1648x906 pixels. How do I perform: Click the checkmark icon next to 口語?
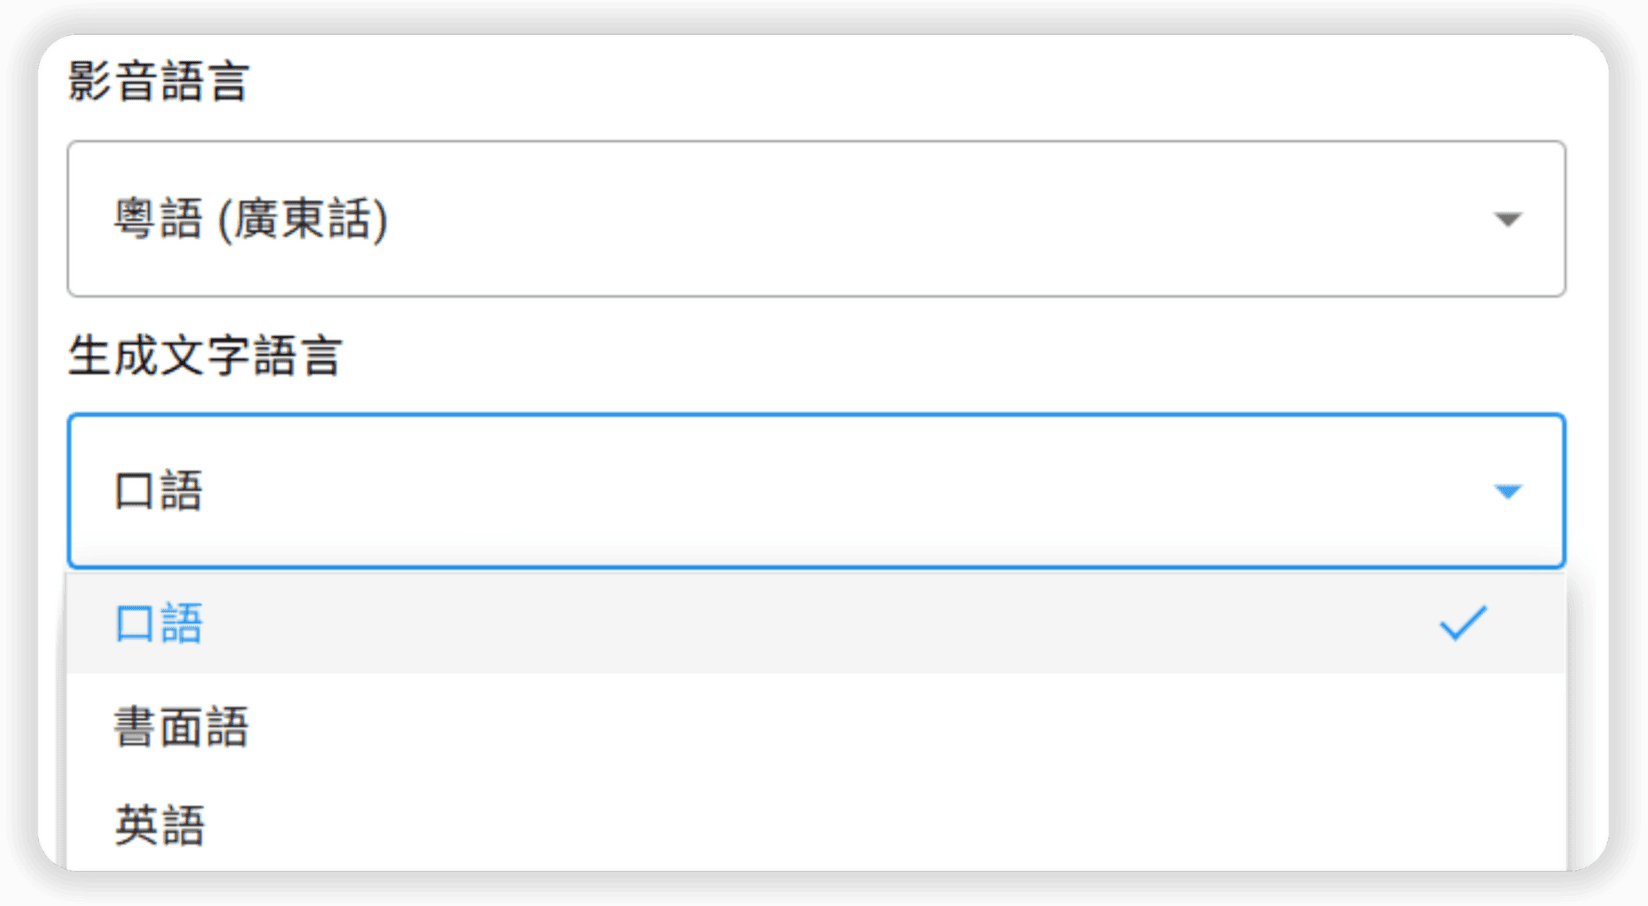pos(1463,622)
